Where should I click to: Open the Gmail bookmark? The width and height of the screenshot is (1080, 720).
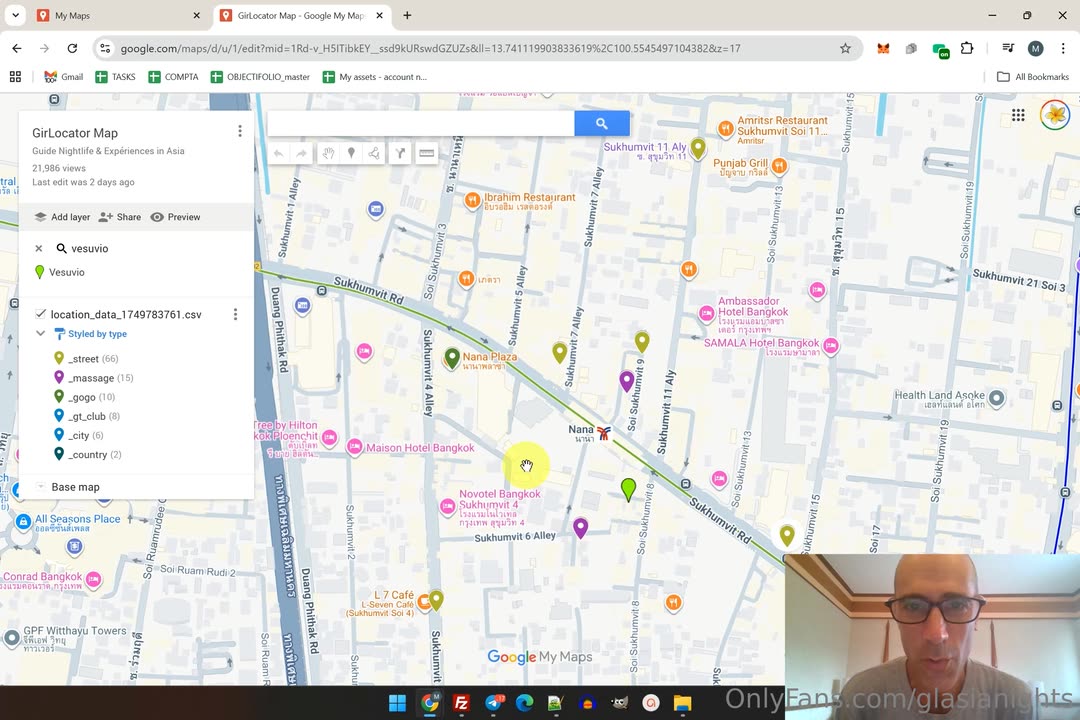pyautogui.click(x=63, y=77)
